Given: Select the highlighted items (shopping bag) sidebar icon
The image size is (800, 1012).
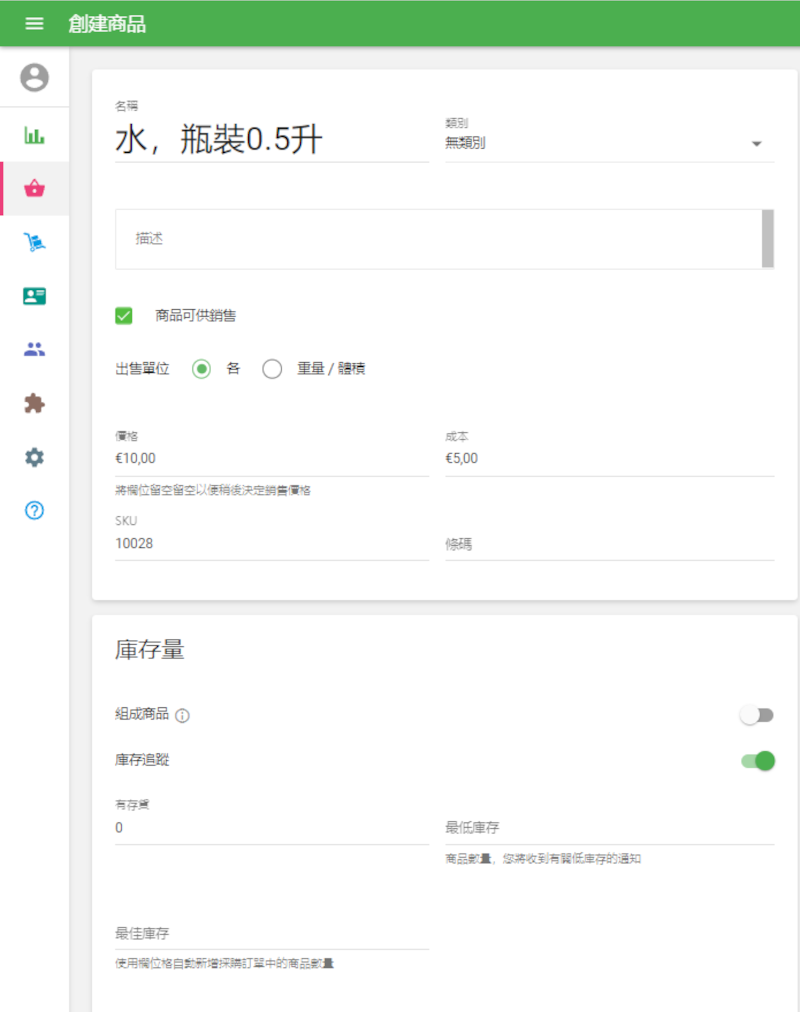Looking at the screenshot, I should (x=33, y=188).
